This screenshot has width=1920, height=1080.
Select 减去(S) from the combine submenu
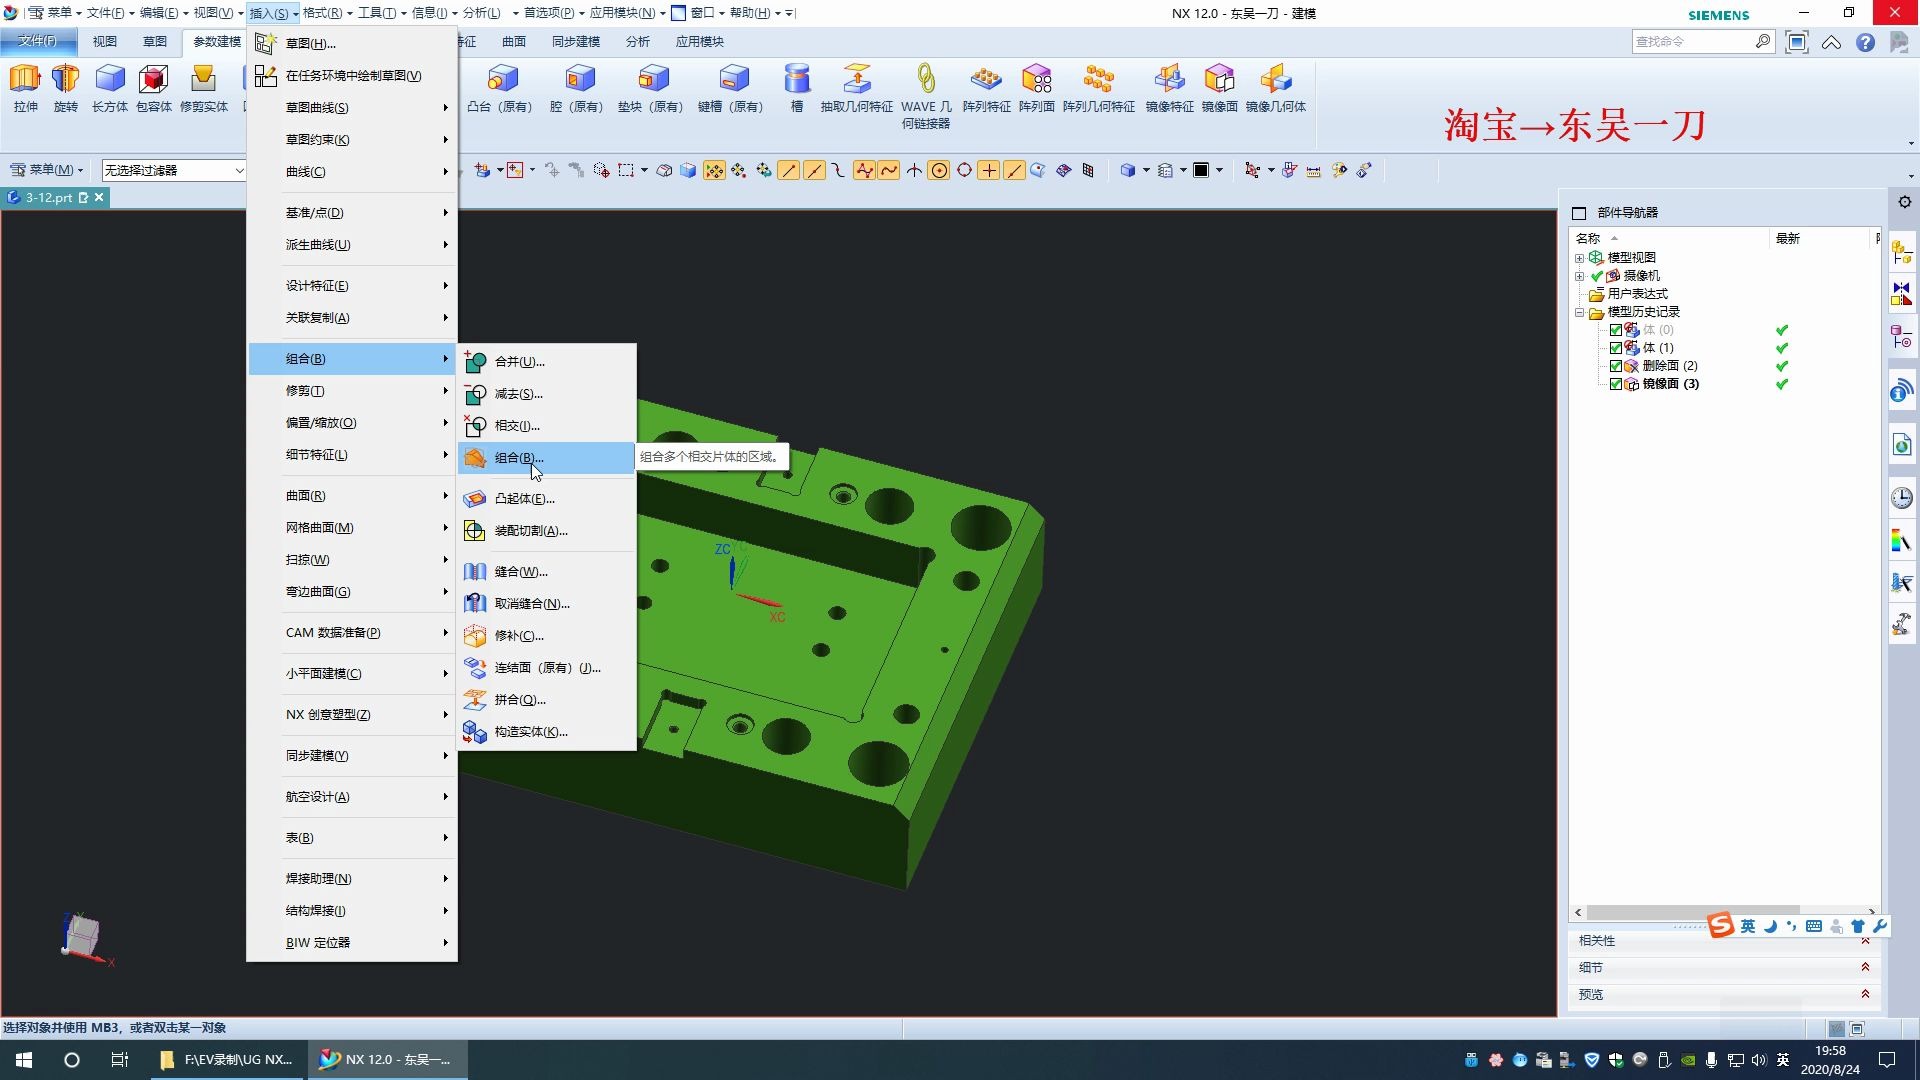click(518, 394)
